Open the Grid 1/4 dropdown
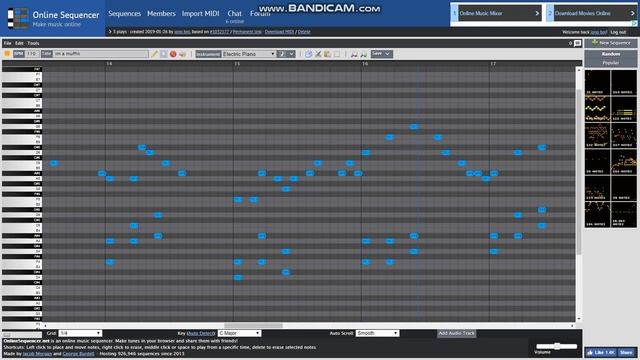Screen dimensions: 640x360 80,333
